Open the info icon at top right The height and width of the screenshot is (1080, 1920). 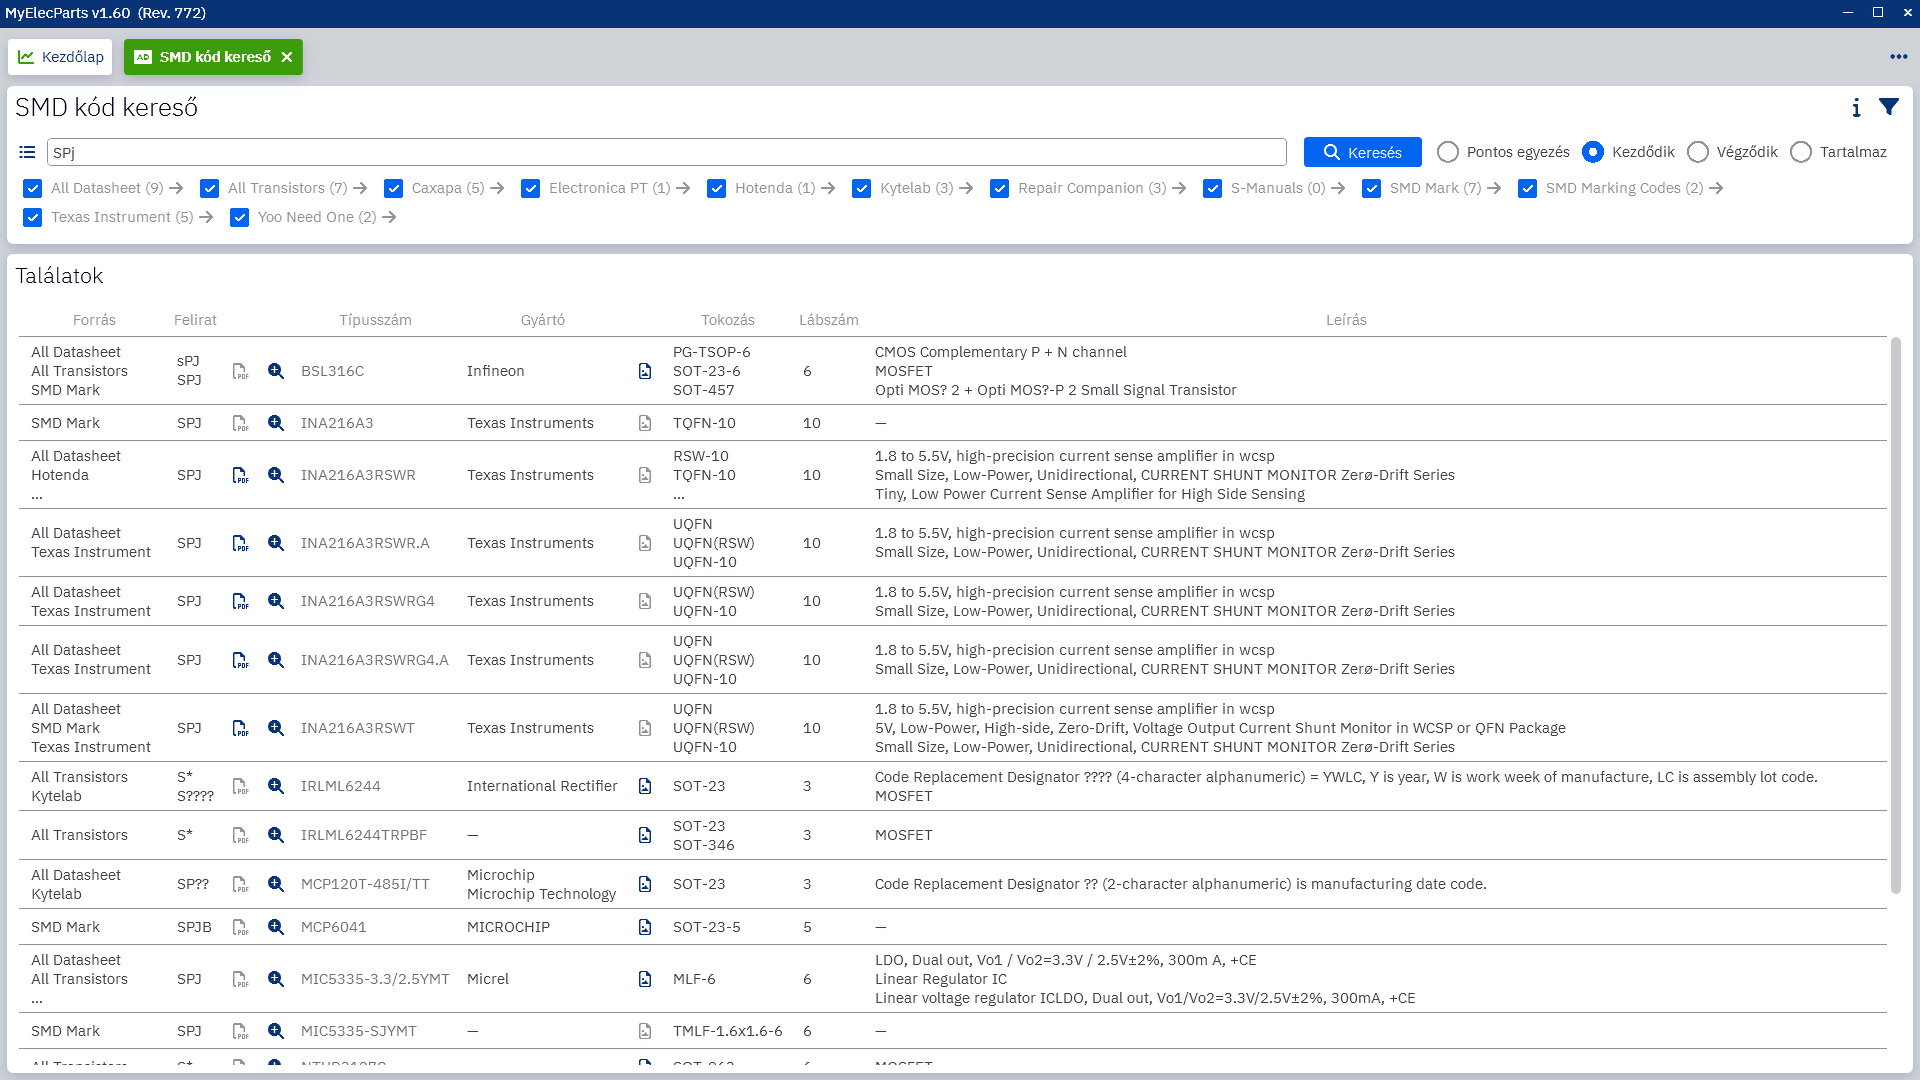coord(1856,108)
